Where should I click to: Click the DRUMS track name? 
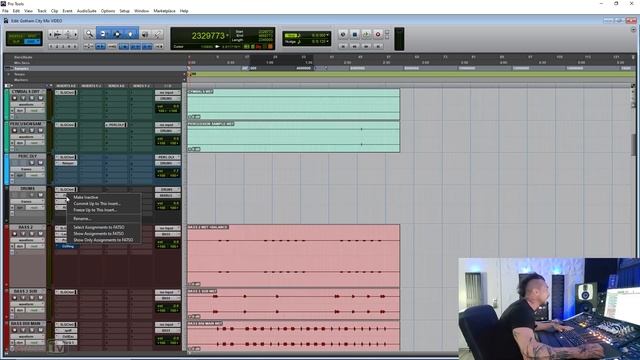point(27,189)
